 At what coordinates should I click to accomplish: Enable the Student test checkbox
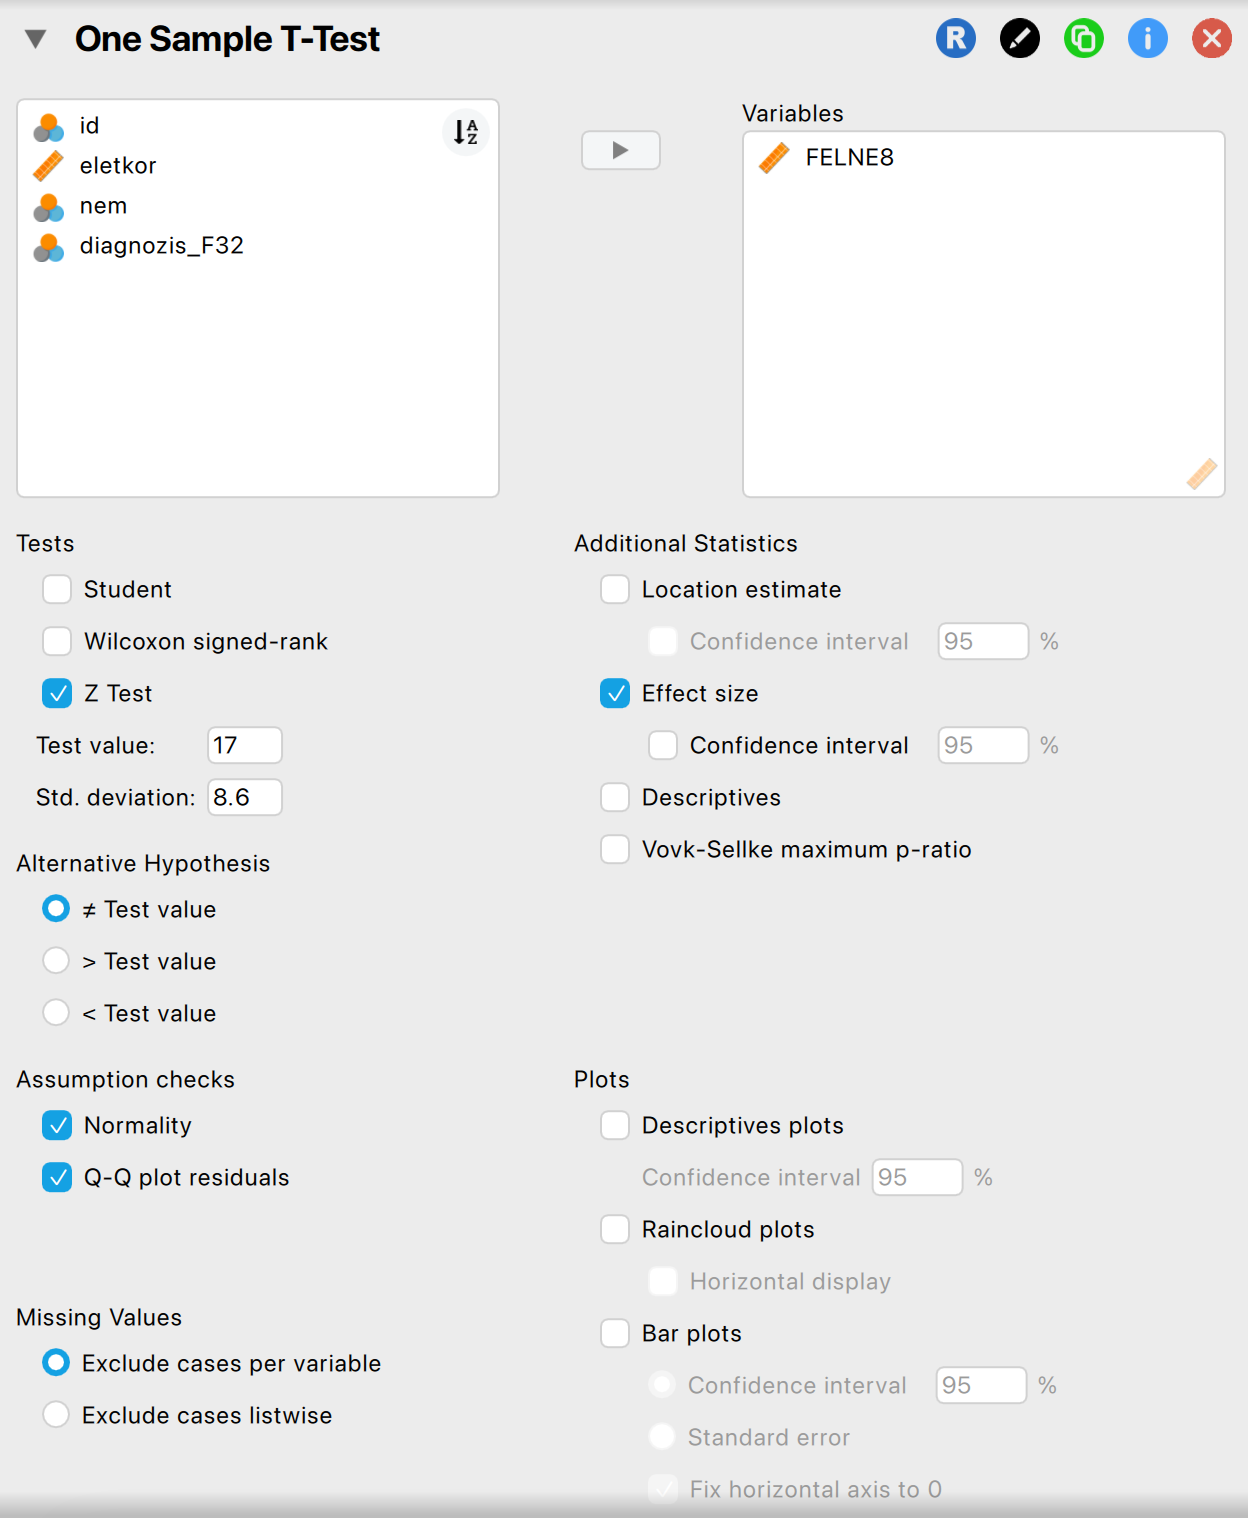57,589
